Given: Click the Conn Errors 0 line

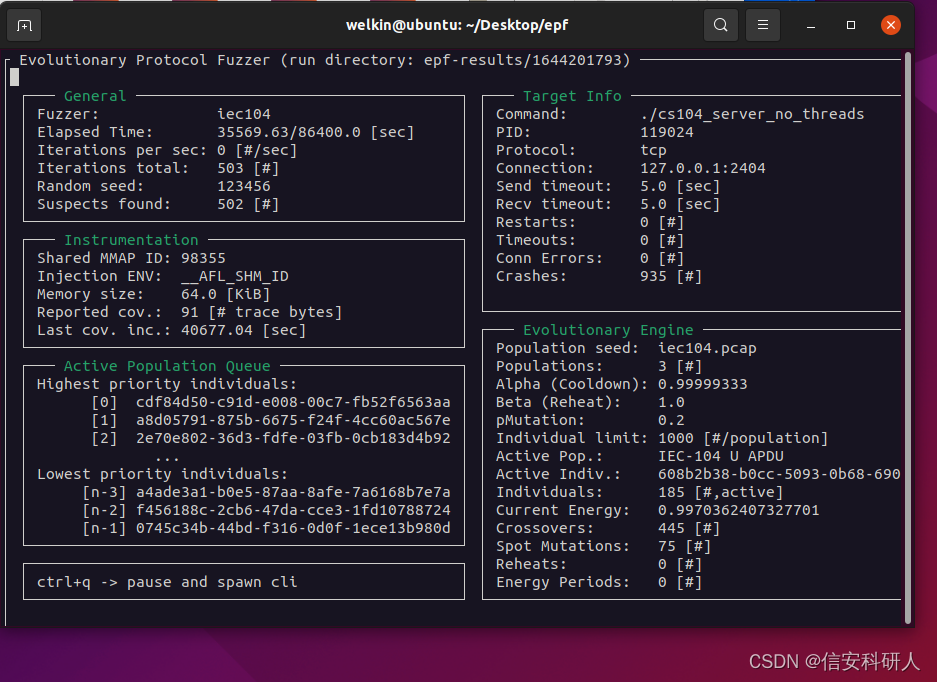Looking at the screenshot, I should 590,258.
